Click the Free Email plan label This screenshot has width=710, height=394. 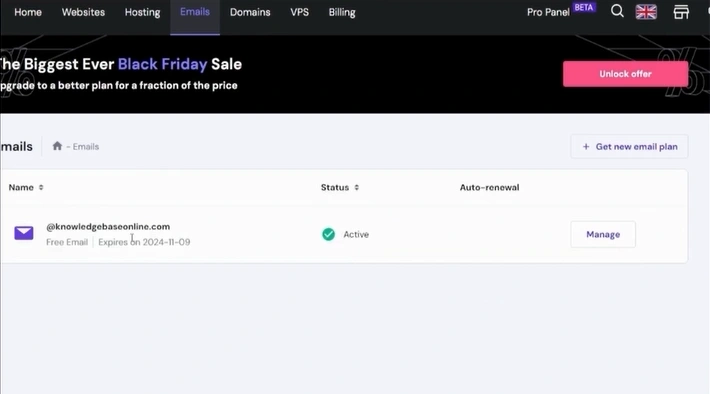pos(67,242)
